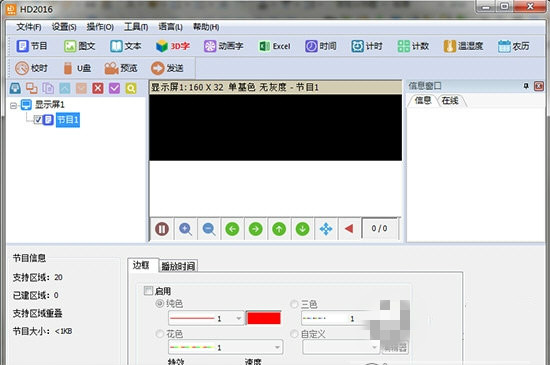Add a 时间 clock area
The image size is (550, 365).
pyautogui.click(x=320, y=46)
